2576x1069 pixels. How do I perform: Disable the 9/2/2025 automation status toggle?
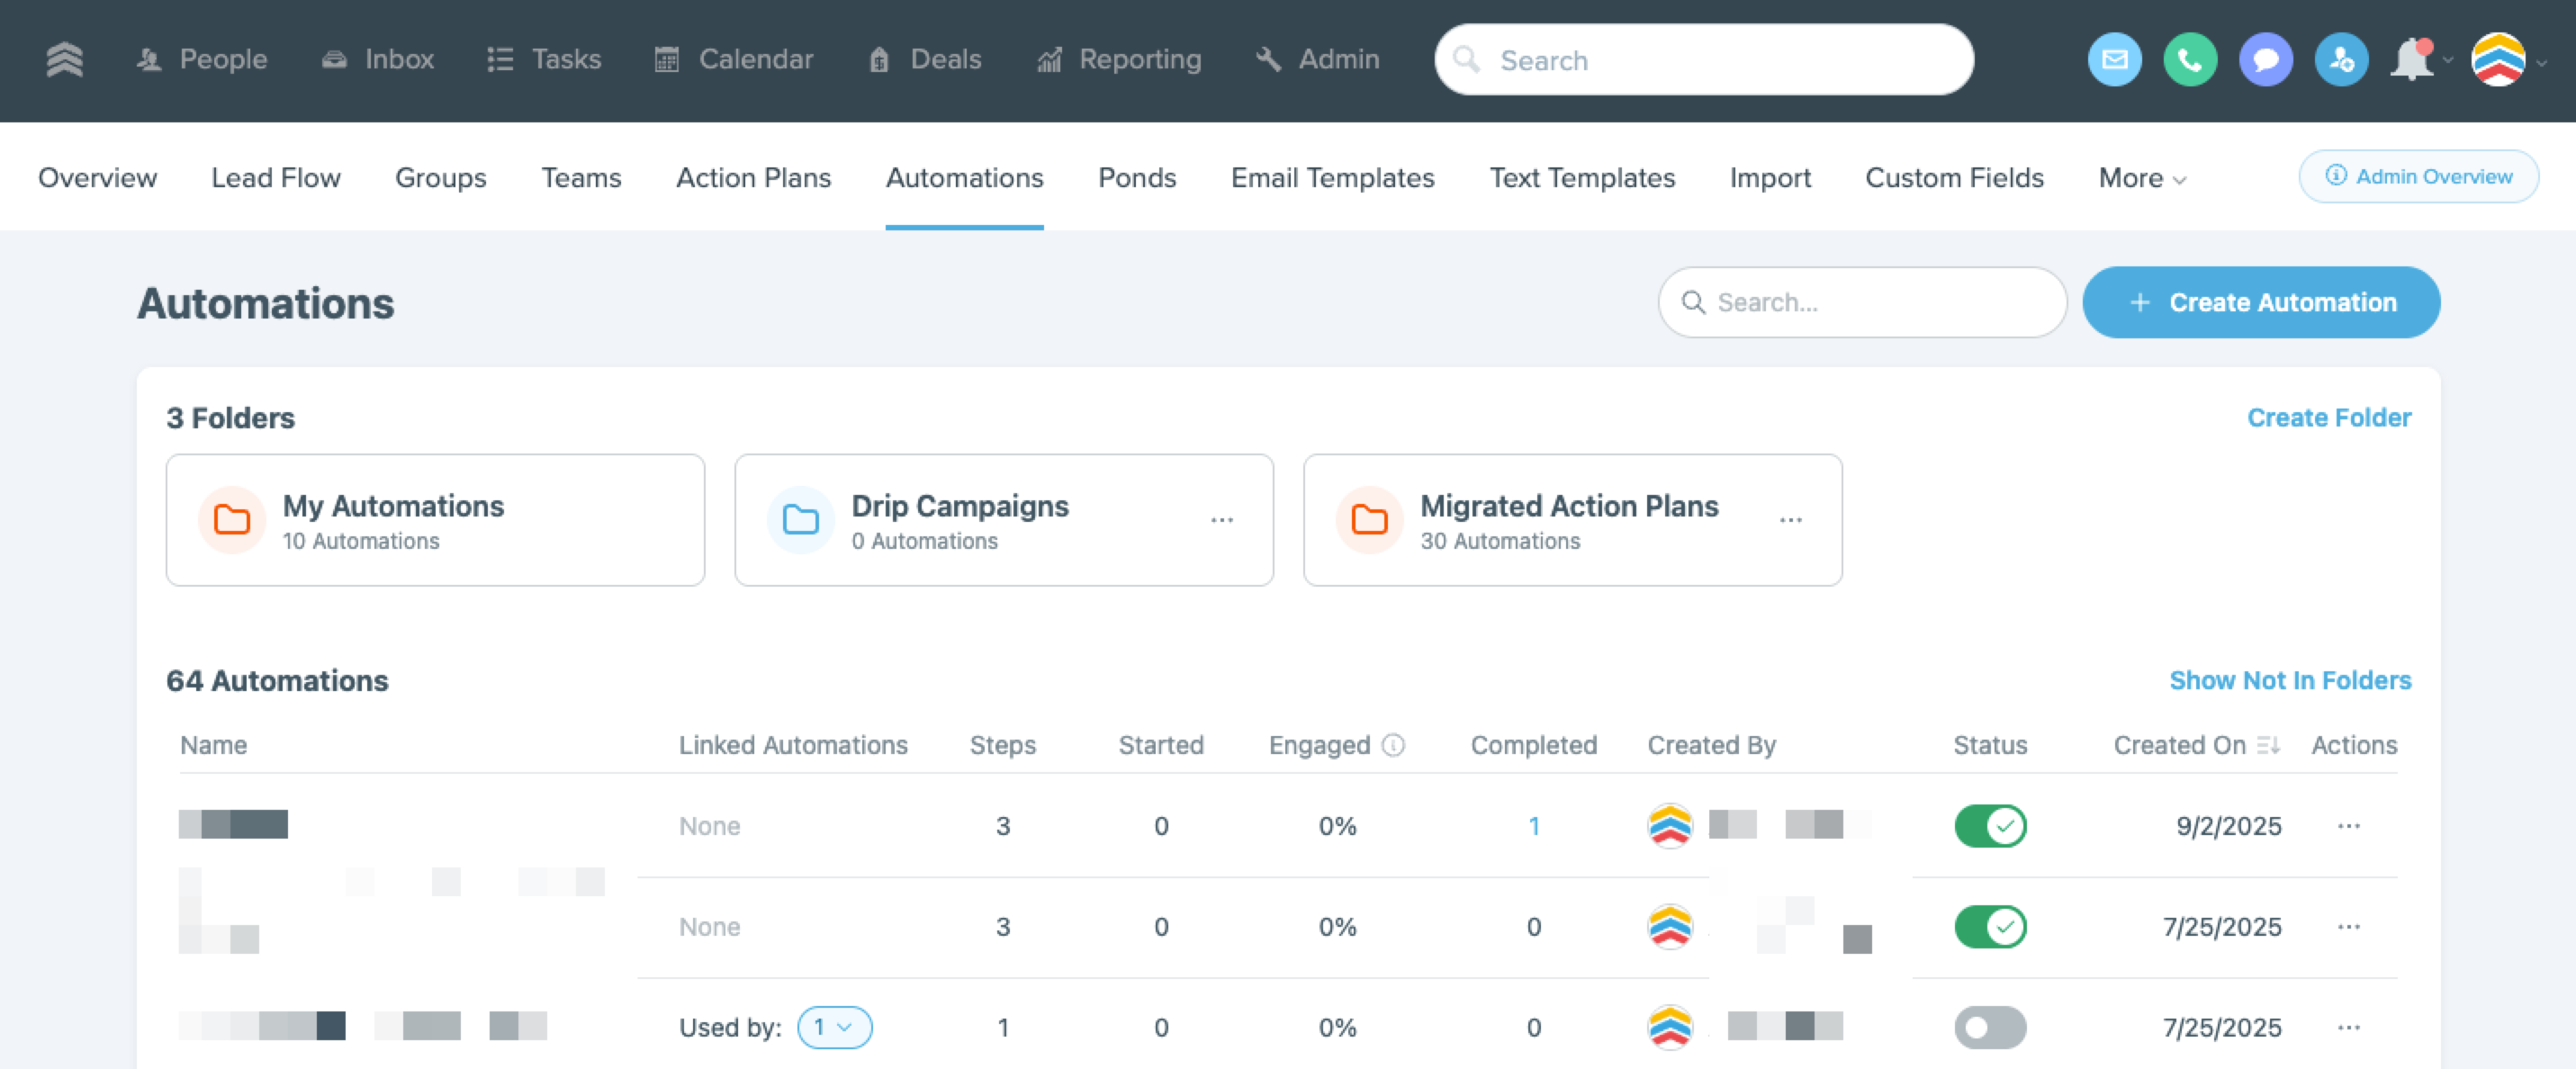[1990, 826]
